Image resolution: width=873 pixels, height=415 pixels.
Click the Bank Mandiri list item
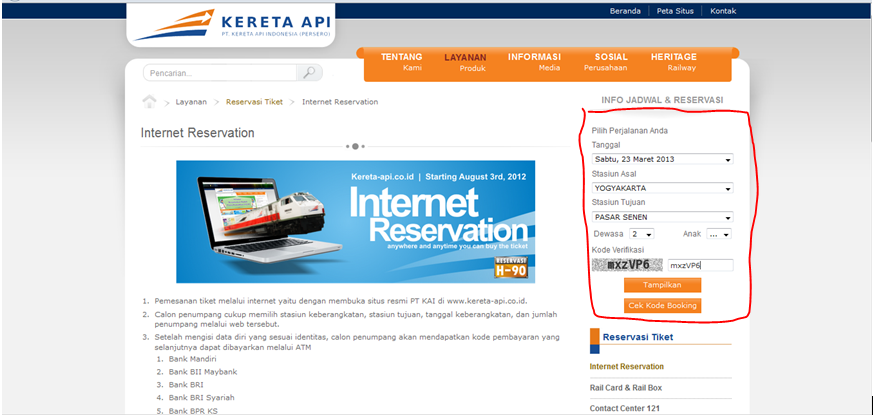tap(193, 359)
